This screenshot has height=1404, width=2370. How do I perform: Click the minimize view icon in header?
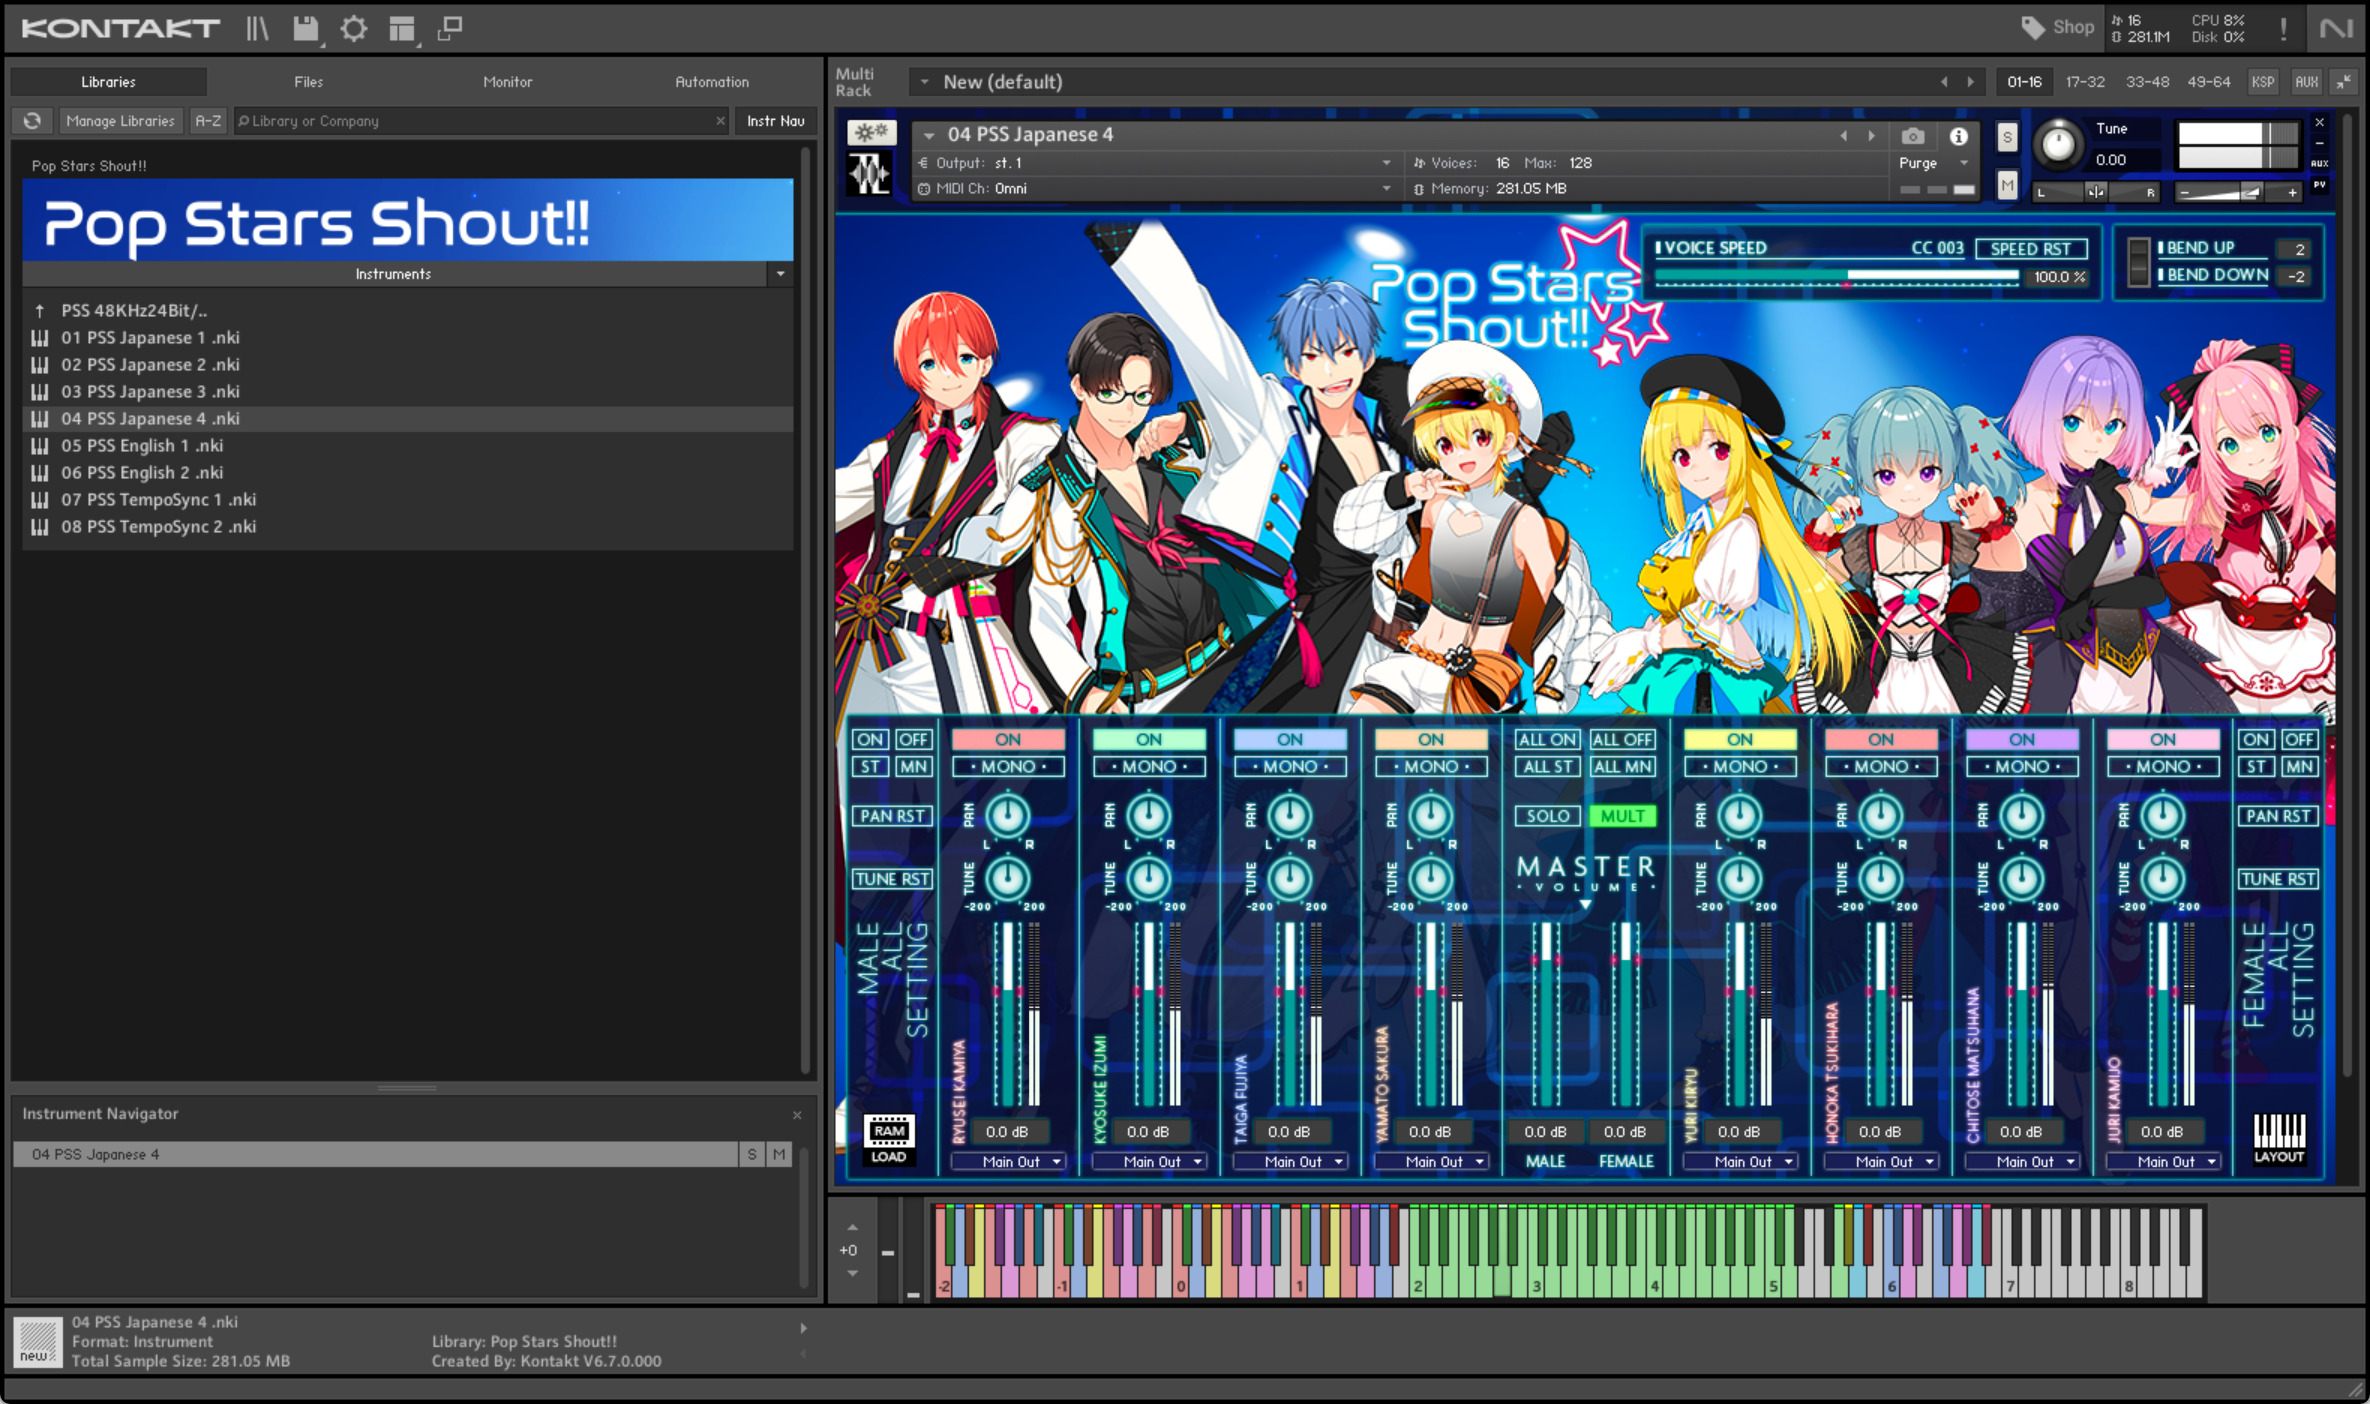(x=450, y=28)
